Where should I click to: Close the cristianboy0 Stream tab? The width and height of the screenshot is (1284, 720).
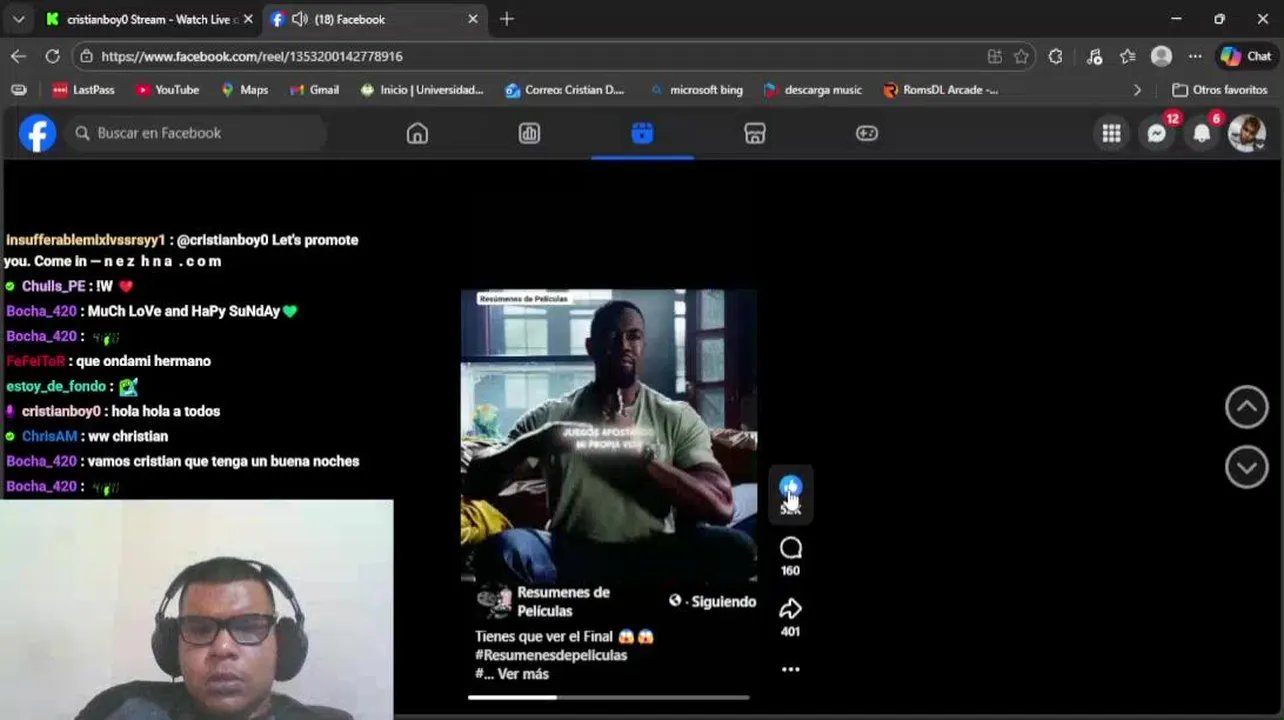[x=248, y=19]
